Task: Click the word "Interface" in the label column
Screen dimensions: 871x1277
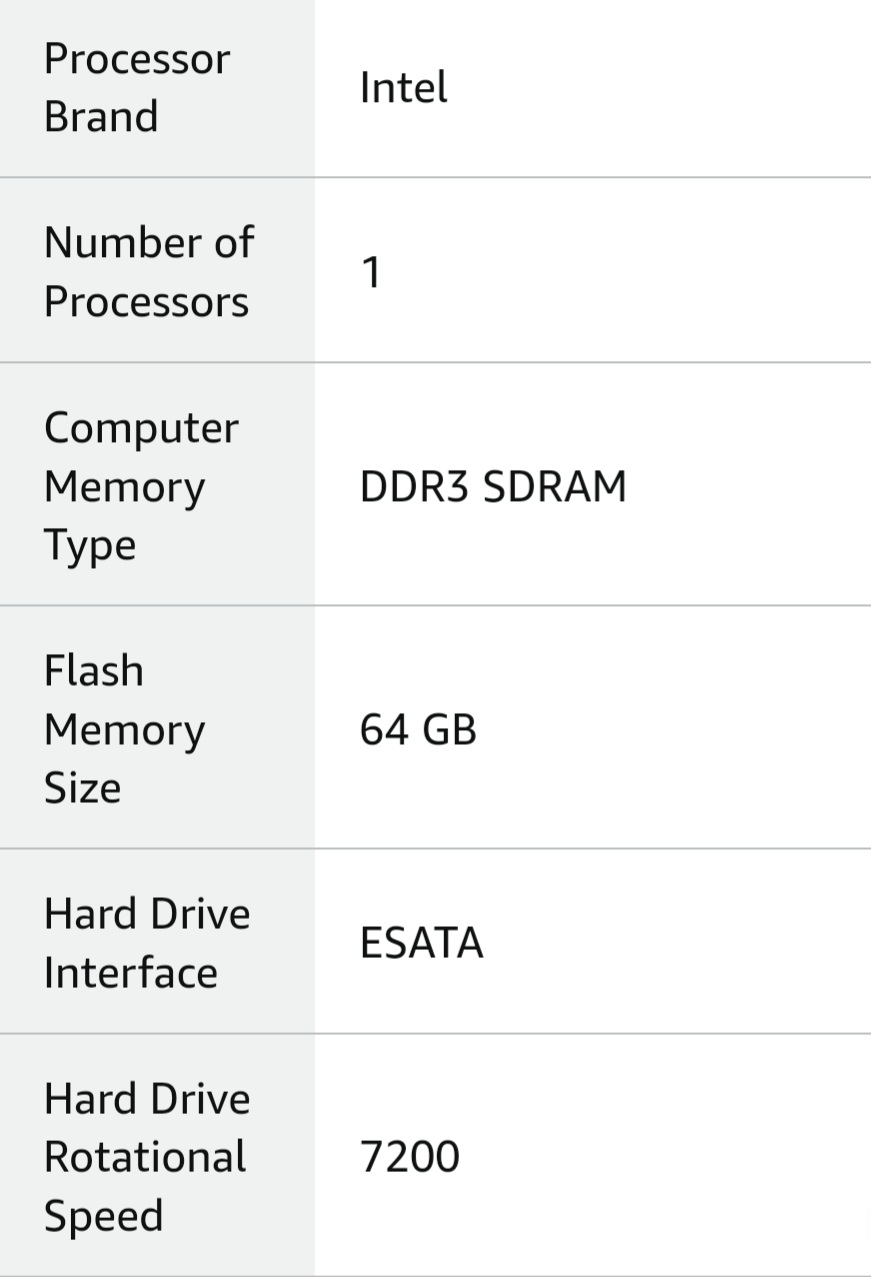Action: (130, 972)
